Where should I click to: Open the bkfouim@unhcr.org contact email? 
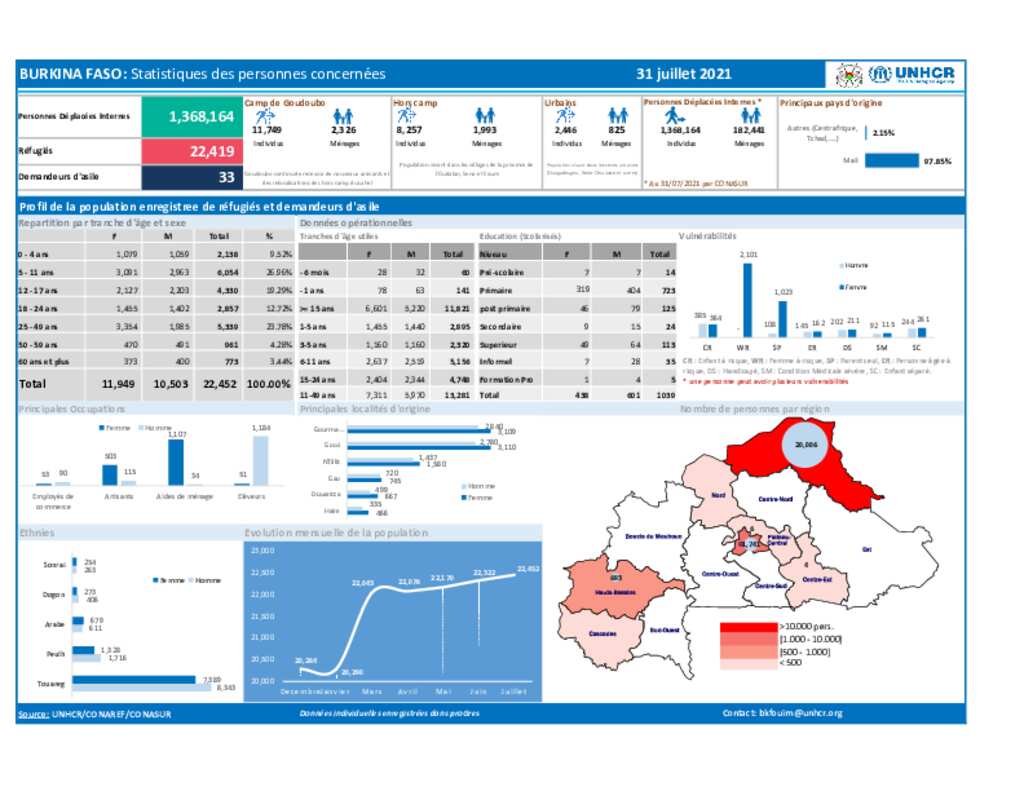pos(801,713)
